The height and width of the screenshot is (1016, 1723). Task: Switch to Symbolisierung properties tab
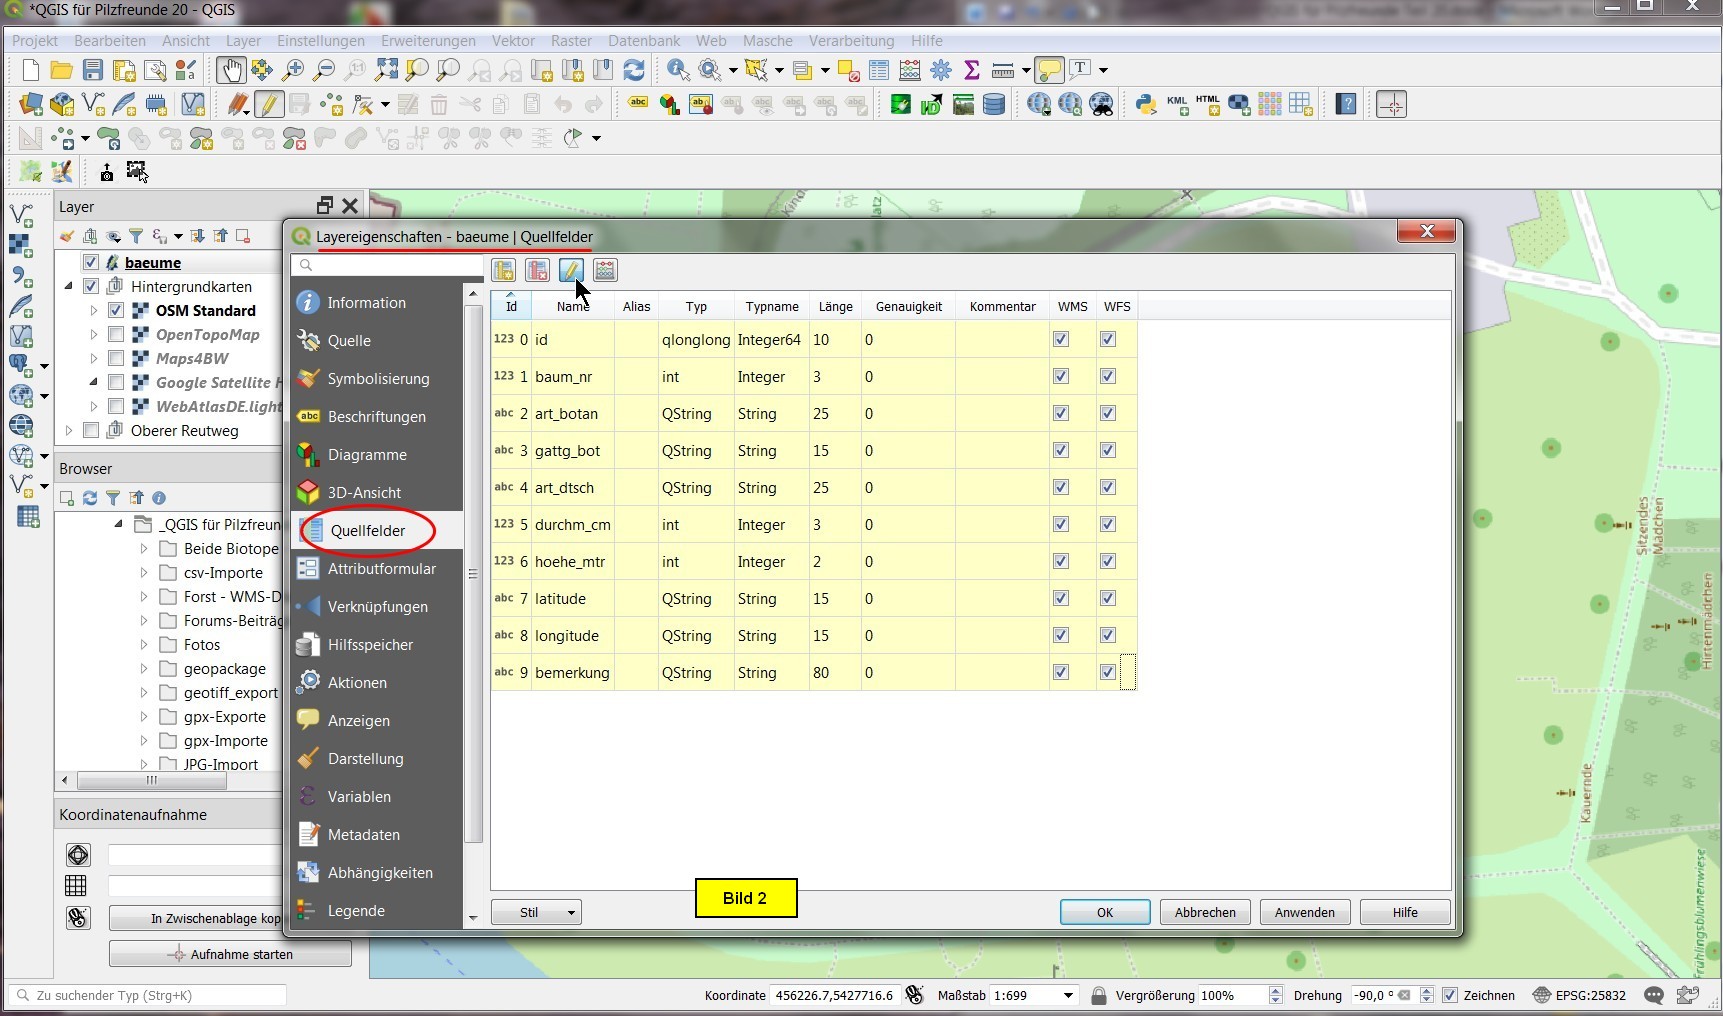378,379
